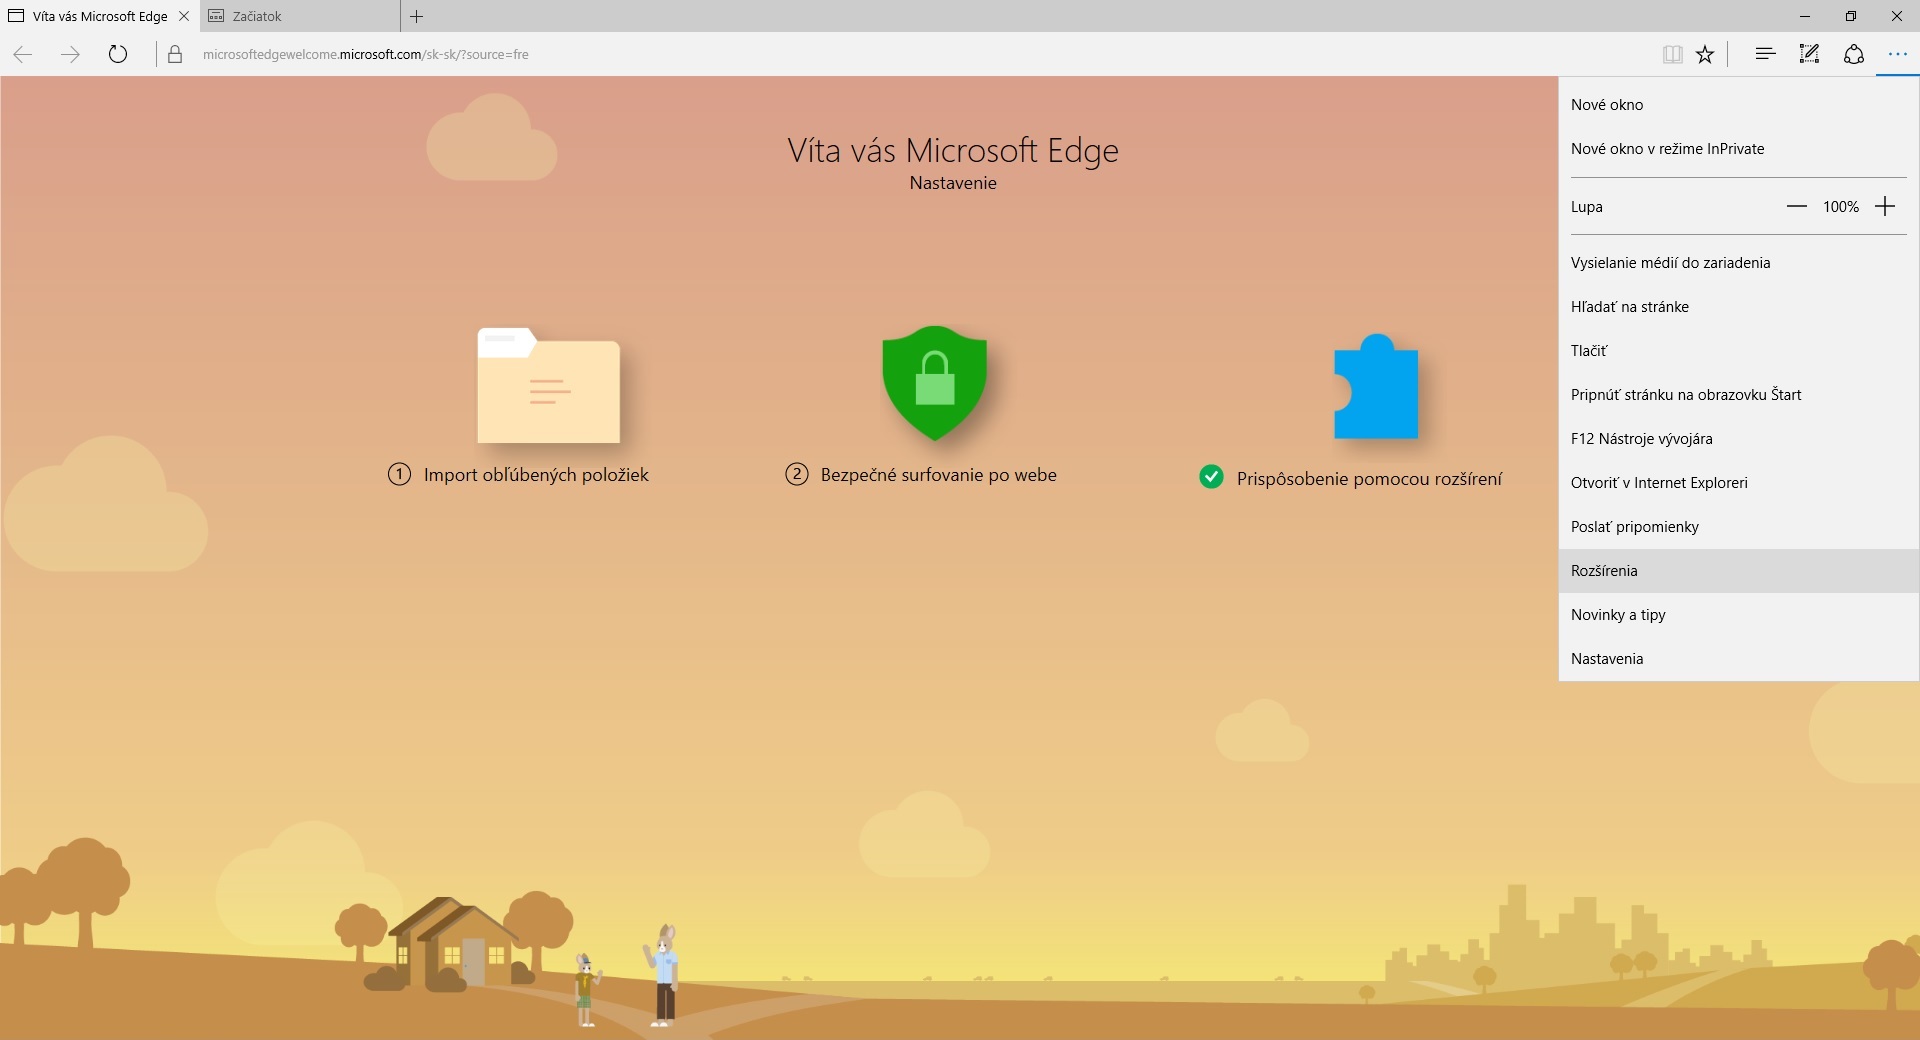Click the 100% zoom value
Viewport: 1920px width, 1040px height.
[x=1841, y=206]
